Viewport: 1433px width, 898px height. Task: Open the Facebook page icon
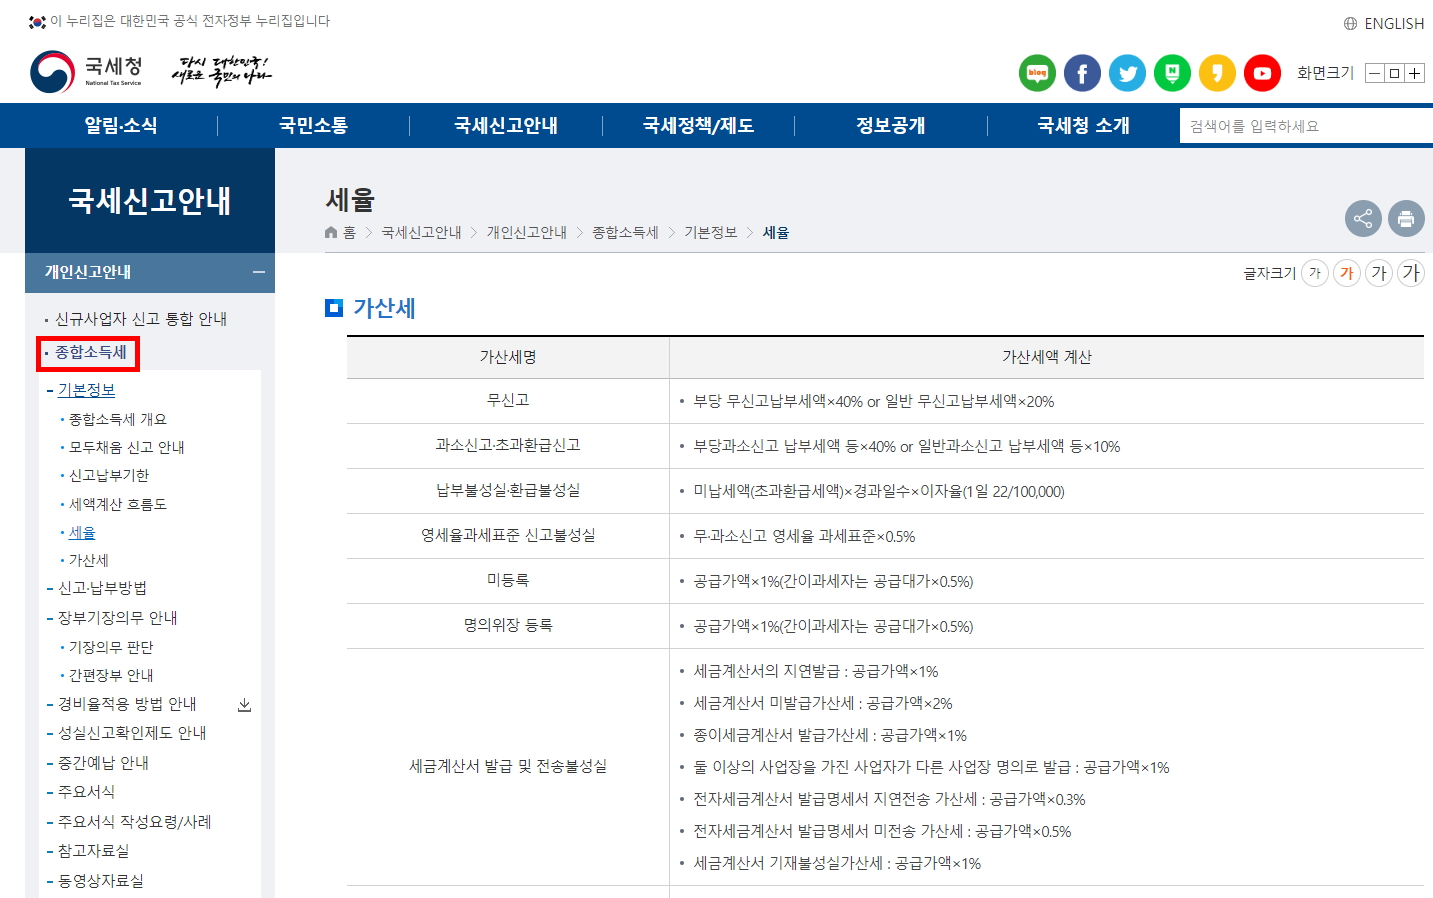tap(1082, 72)
